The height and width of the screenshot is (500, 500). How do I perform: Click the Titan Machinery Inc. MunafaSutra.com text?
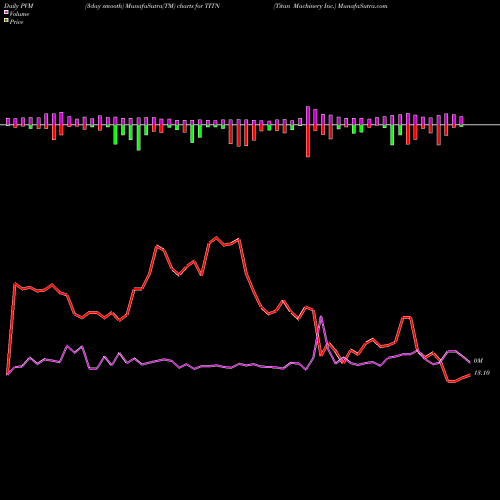[x=330, y=6]
